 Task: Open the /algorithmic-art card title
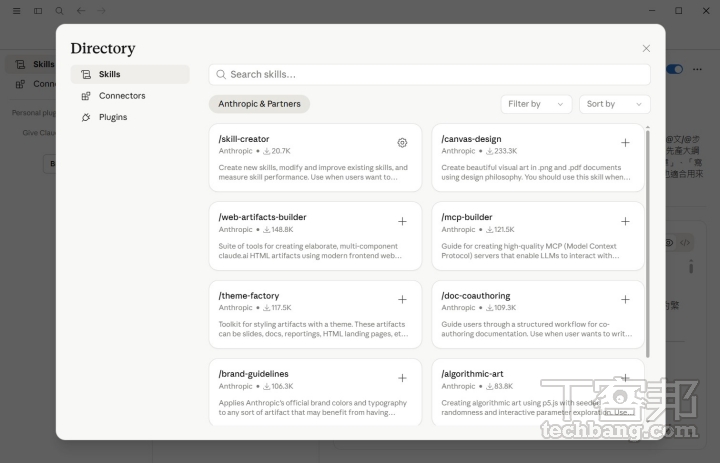click(472, 374)
